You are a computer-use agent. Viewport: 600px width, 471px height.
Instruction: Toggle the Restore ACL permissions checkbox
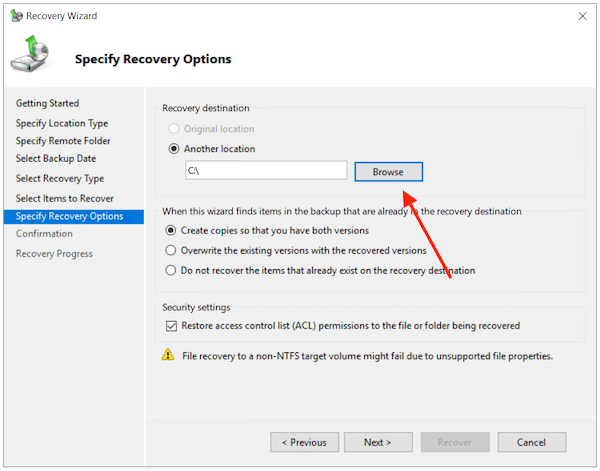click(172, 326)
